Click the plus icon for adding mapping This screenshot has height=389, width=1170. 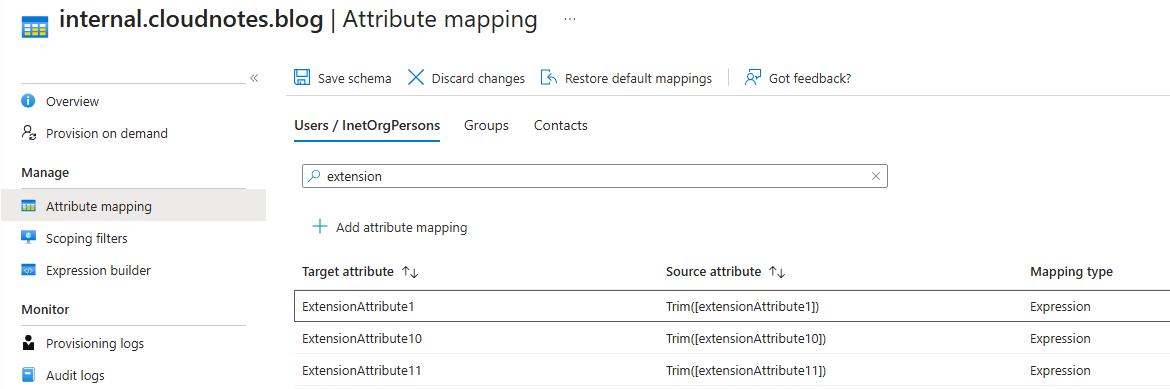[x=319, y=226]
